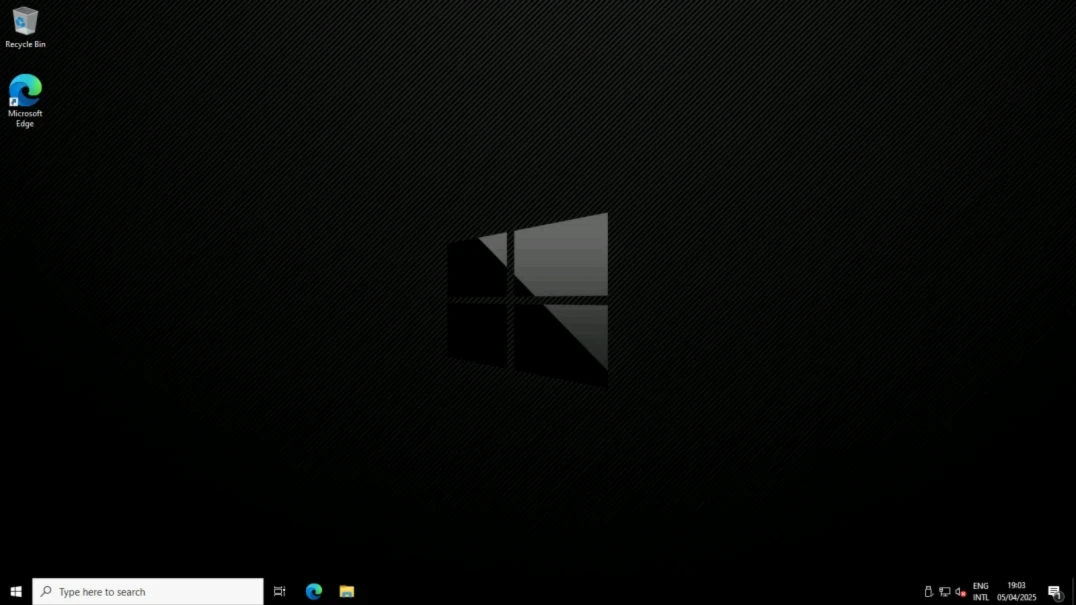Select the Microsoft Edge desktop shortcut
Screen dimensions: 1076x605
coord(25,101)
